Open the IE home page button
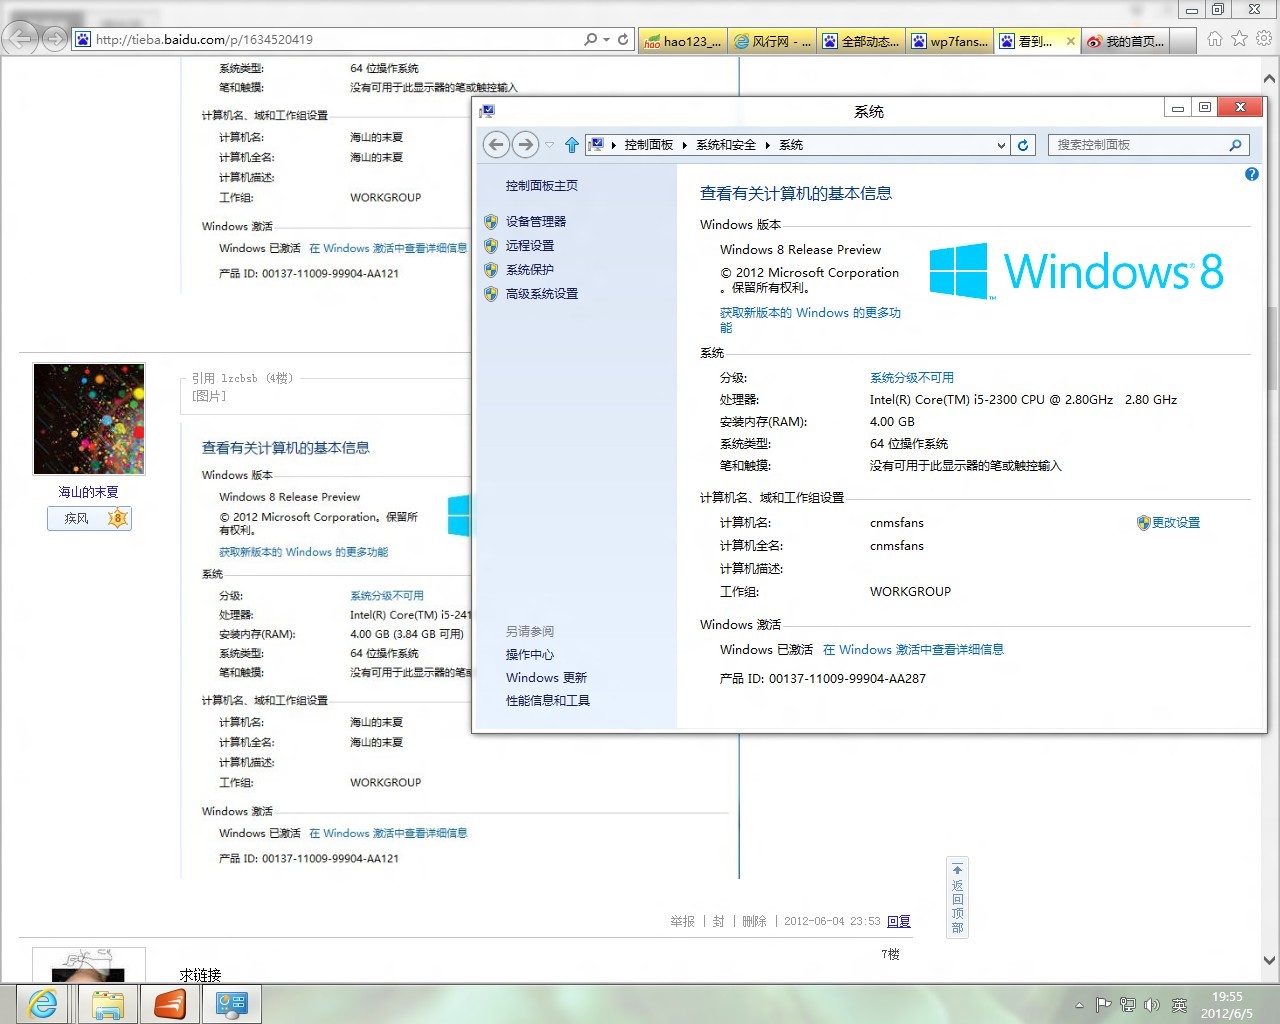The width and height of the screenshot is (1280, 1024). [1215, 39]
